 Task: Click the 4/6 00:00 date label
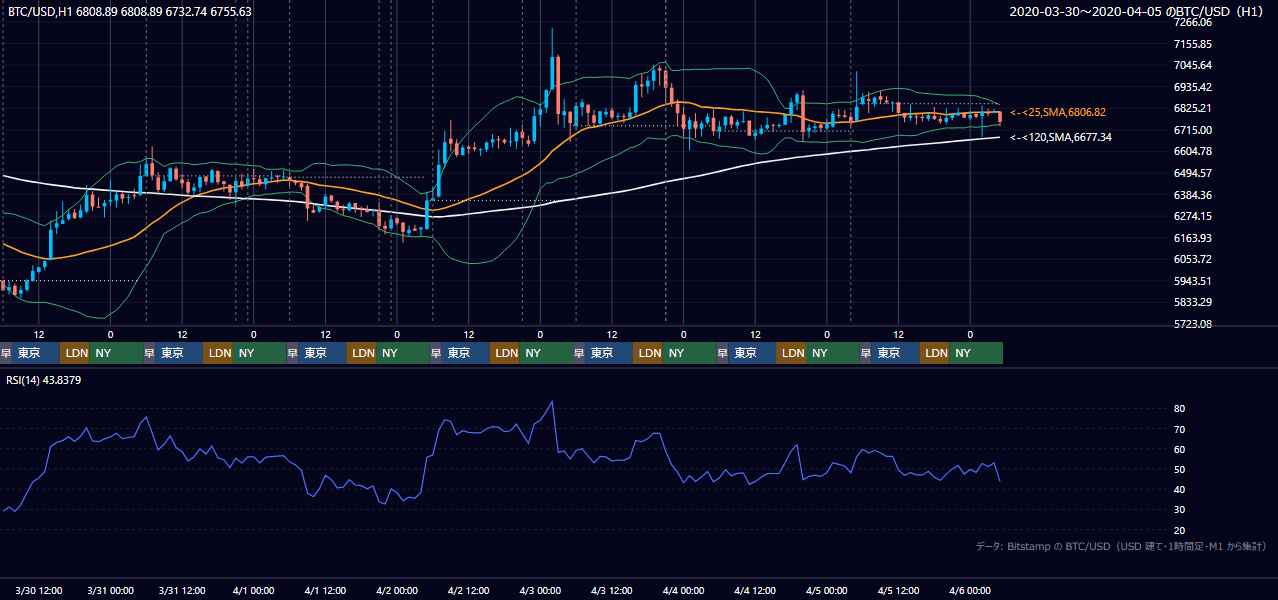point(970,590)
